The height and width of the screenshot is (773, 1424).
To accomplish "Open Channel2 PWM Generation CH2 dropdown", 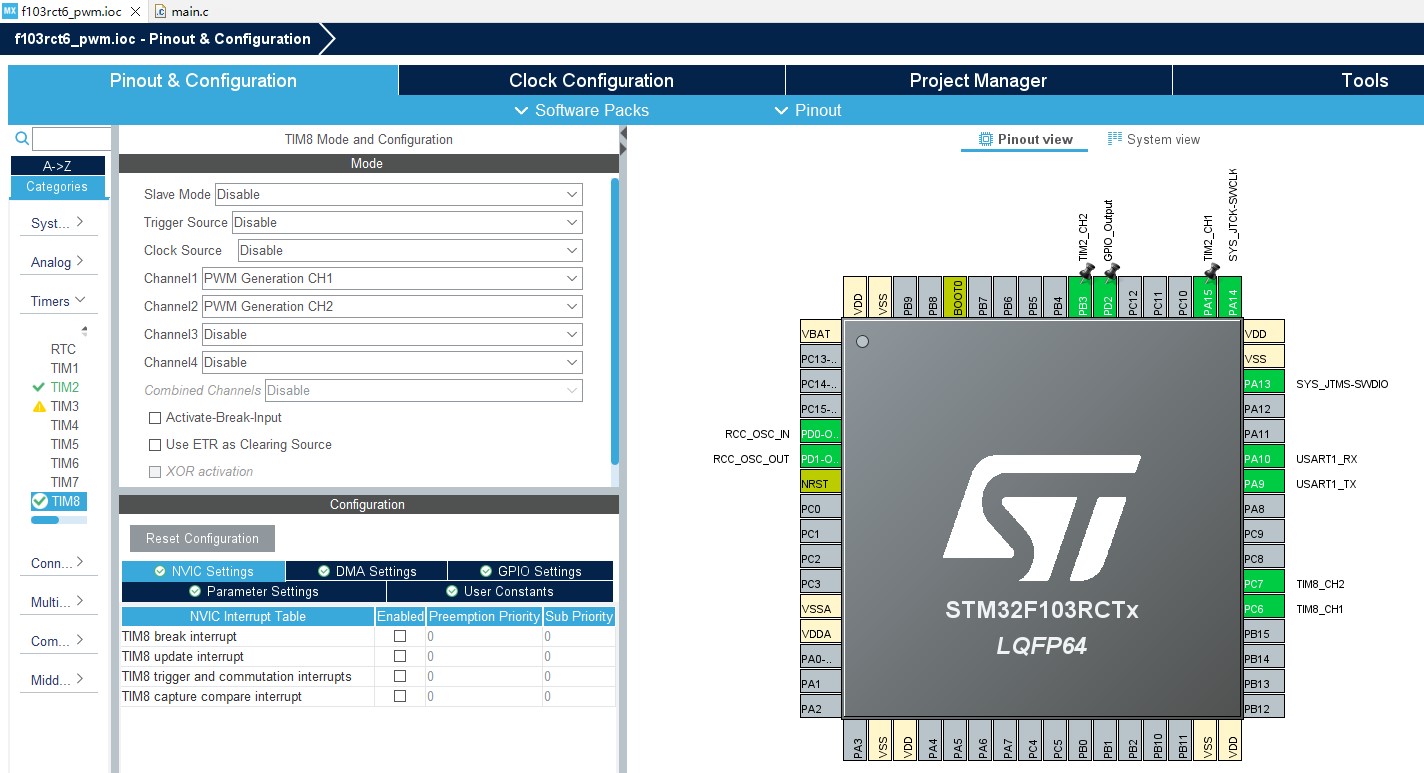I will click(392, 306).
